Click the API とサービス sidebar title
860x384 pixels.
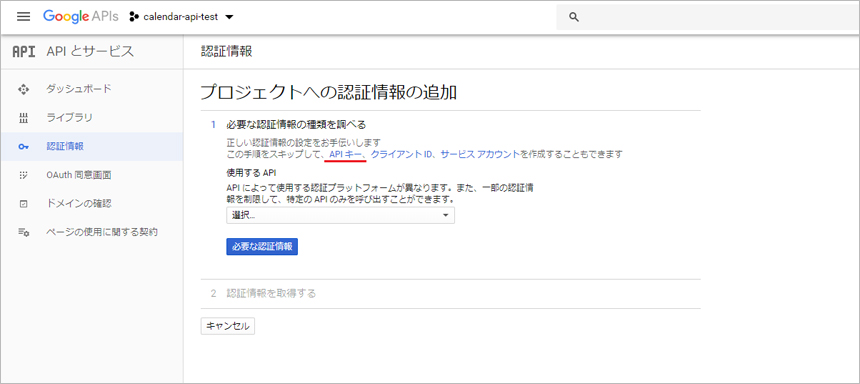tap(90, 52)
